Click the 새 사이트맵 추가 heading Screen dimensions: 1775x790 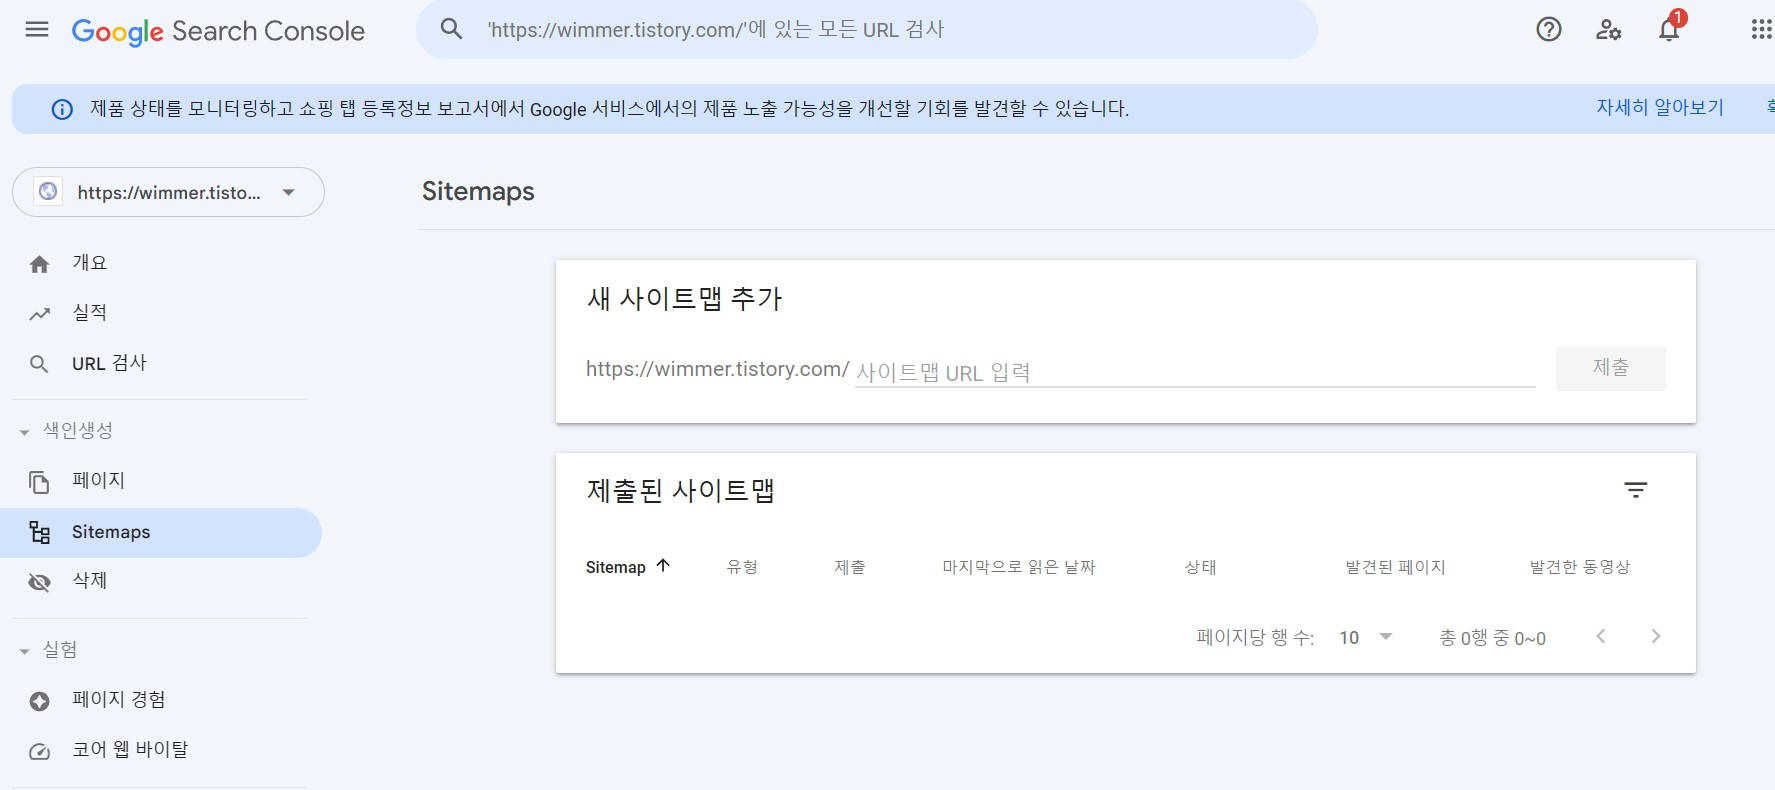(x=684, y=298)
